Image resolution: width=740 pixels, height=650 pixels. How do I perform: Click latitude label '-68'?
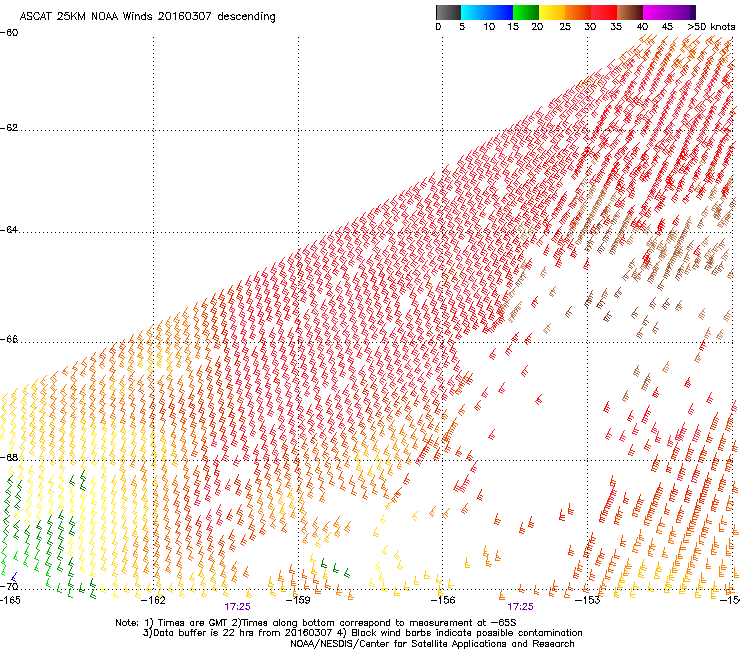(9, 457)
